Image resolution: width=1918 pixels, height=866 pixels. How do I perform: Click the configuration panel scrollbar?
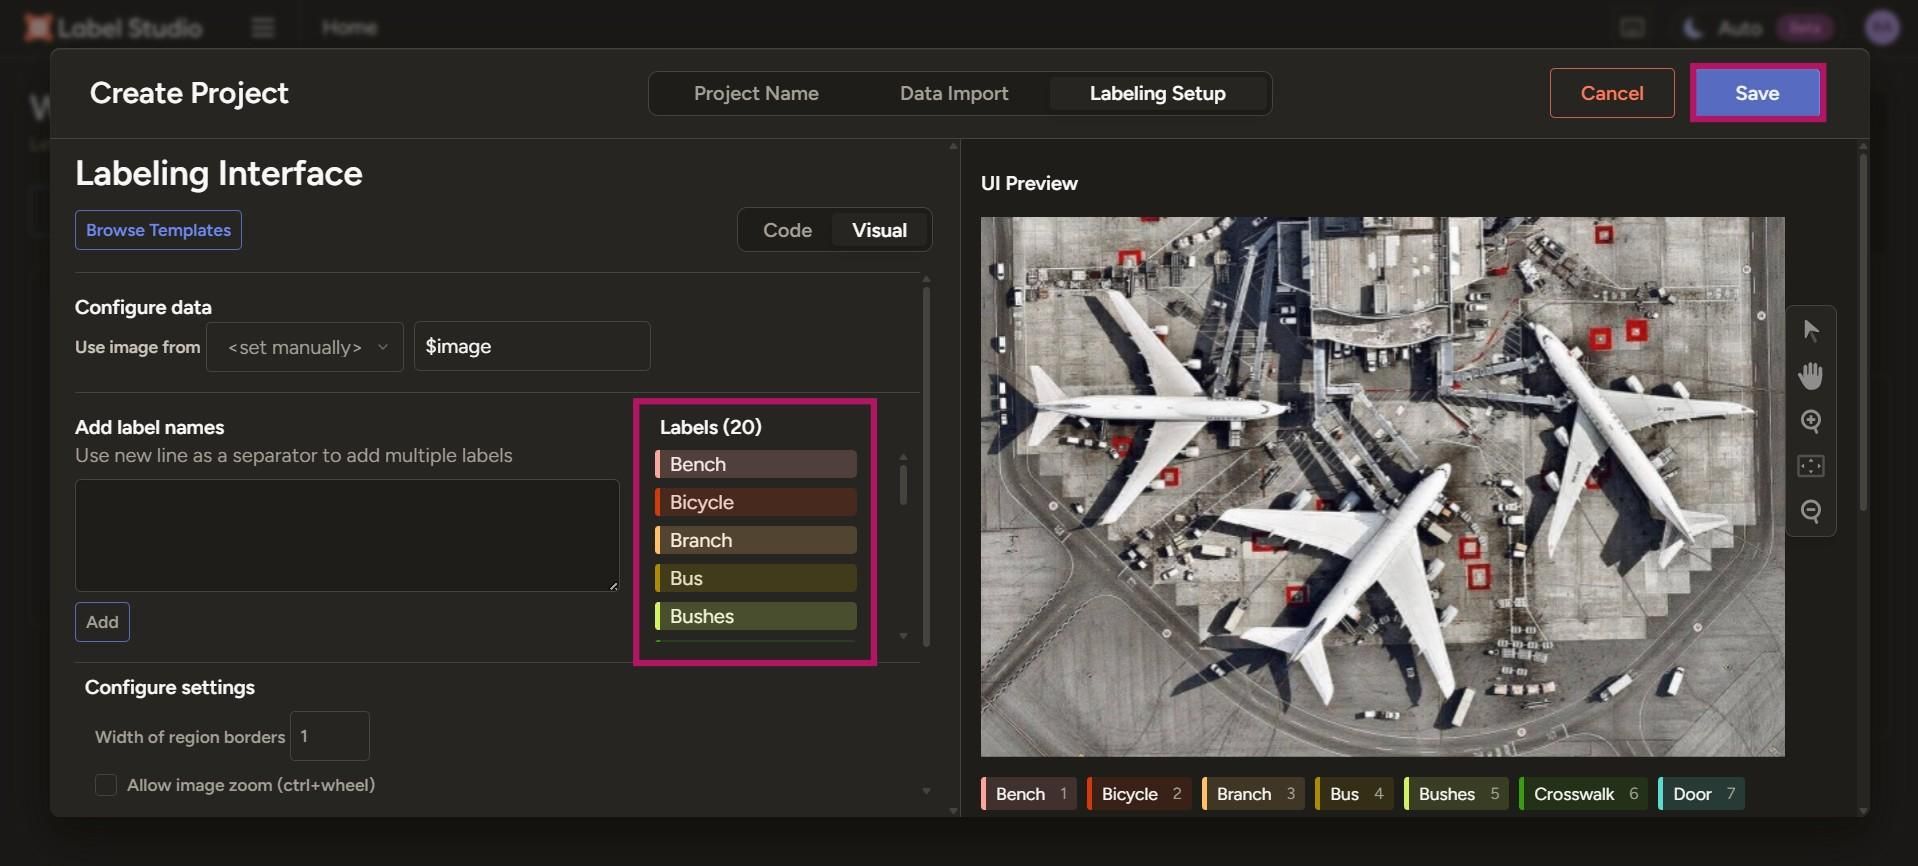click(x=926, y=467)
